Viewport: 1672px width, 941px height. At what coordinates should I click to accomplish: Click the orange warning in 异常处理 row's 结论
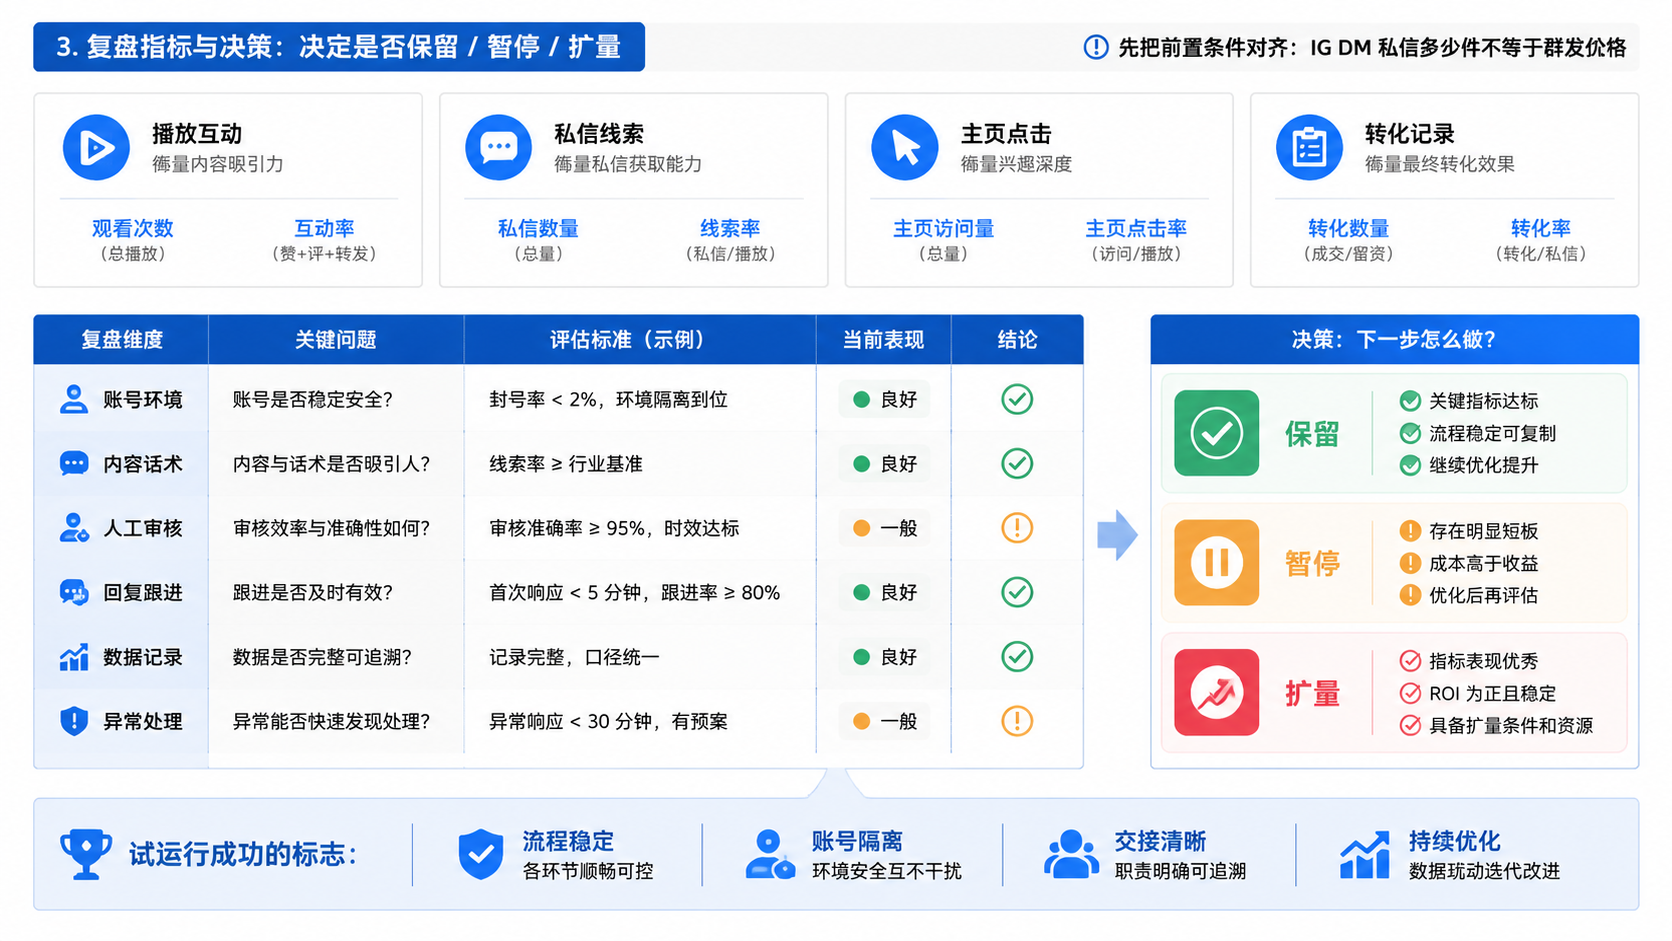[x=1017, y=721]
